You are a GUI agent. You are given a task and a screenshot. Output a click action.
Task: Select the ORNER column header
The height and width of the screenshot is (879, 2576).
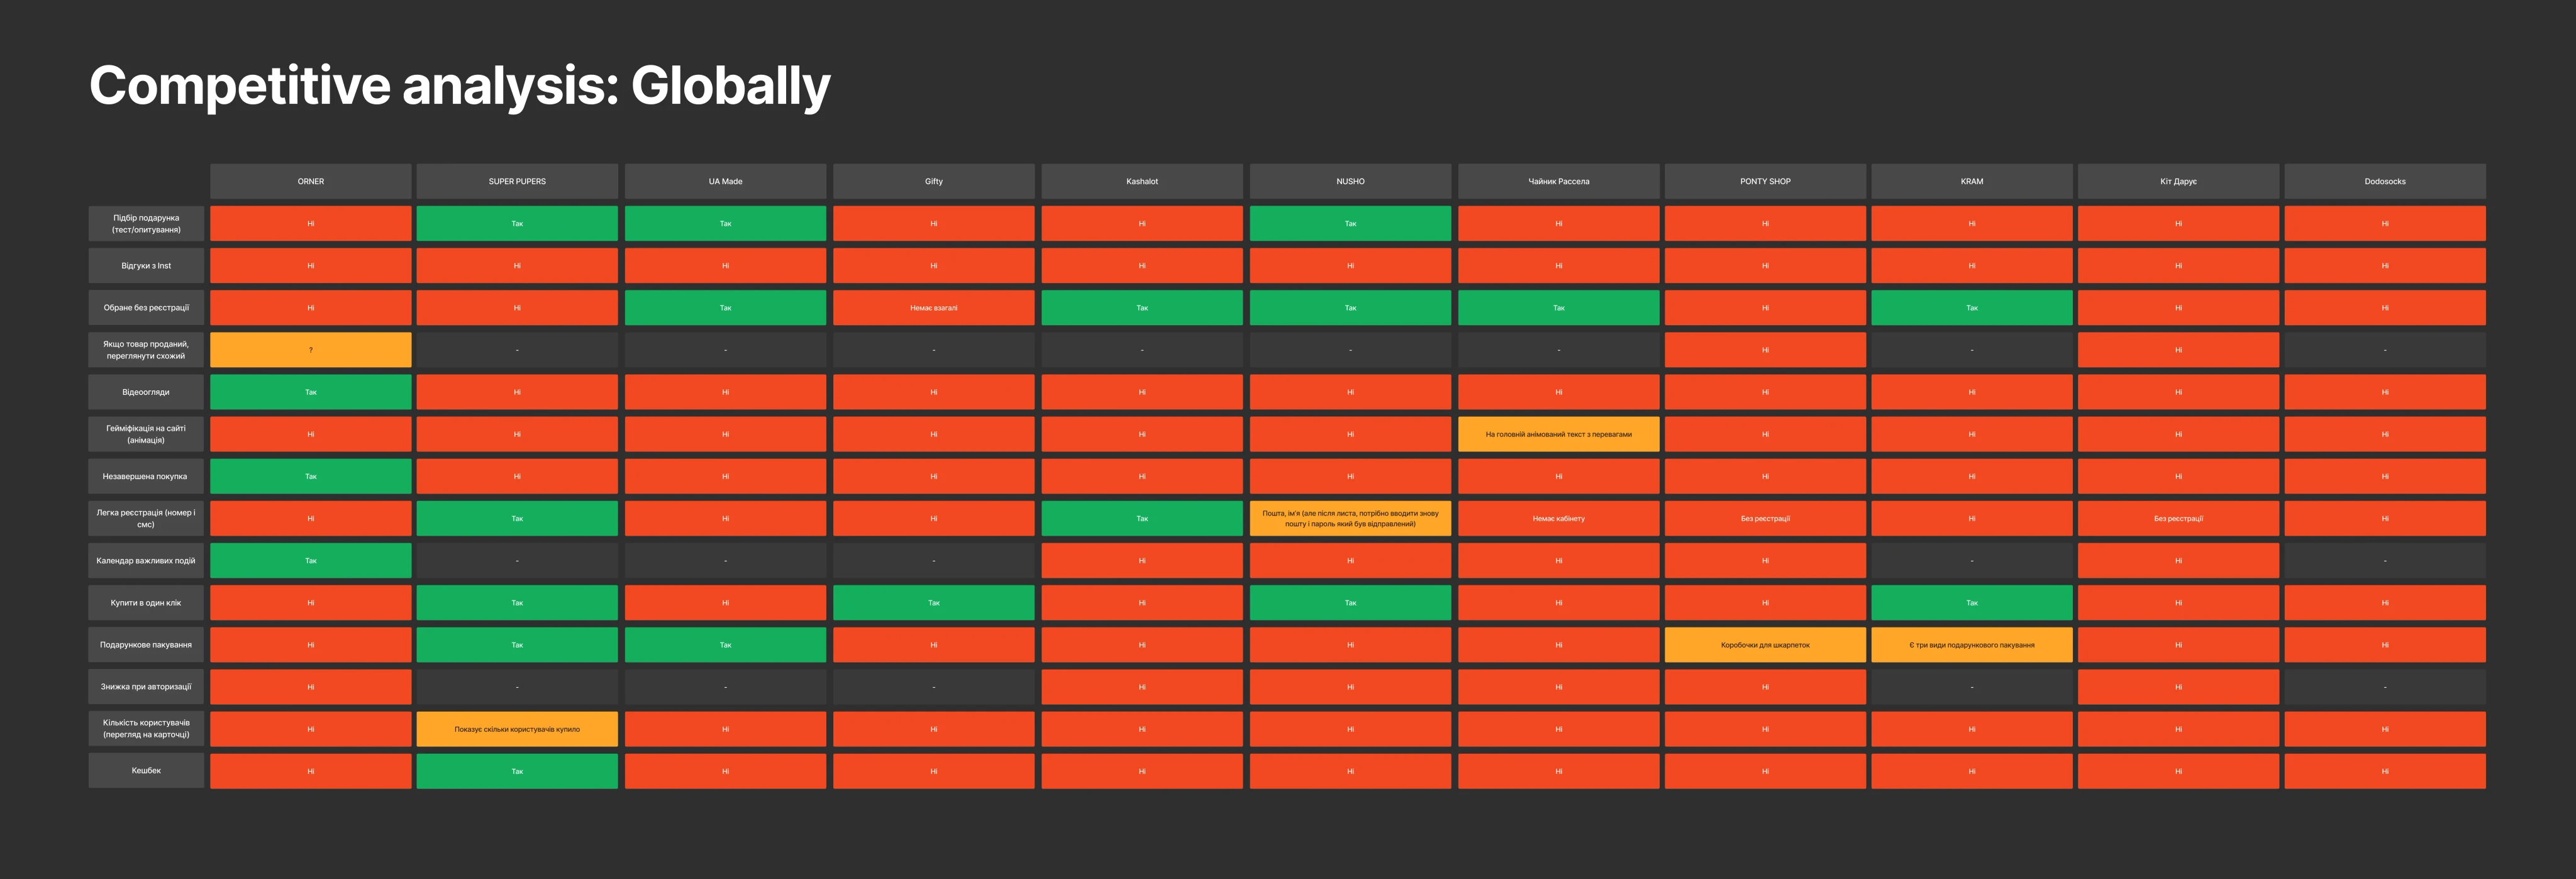311,181
